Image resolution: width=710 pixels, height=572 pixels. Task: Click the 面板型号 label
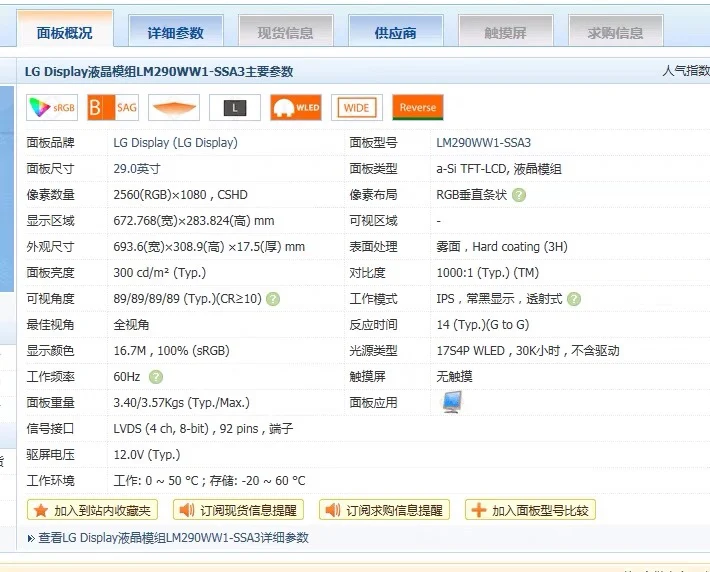[x=373, y=143]
